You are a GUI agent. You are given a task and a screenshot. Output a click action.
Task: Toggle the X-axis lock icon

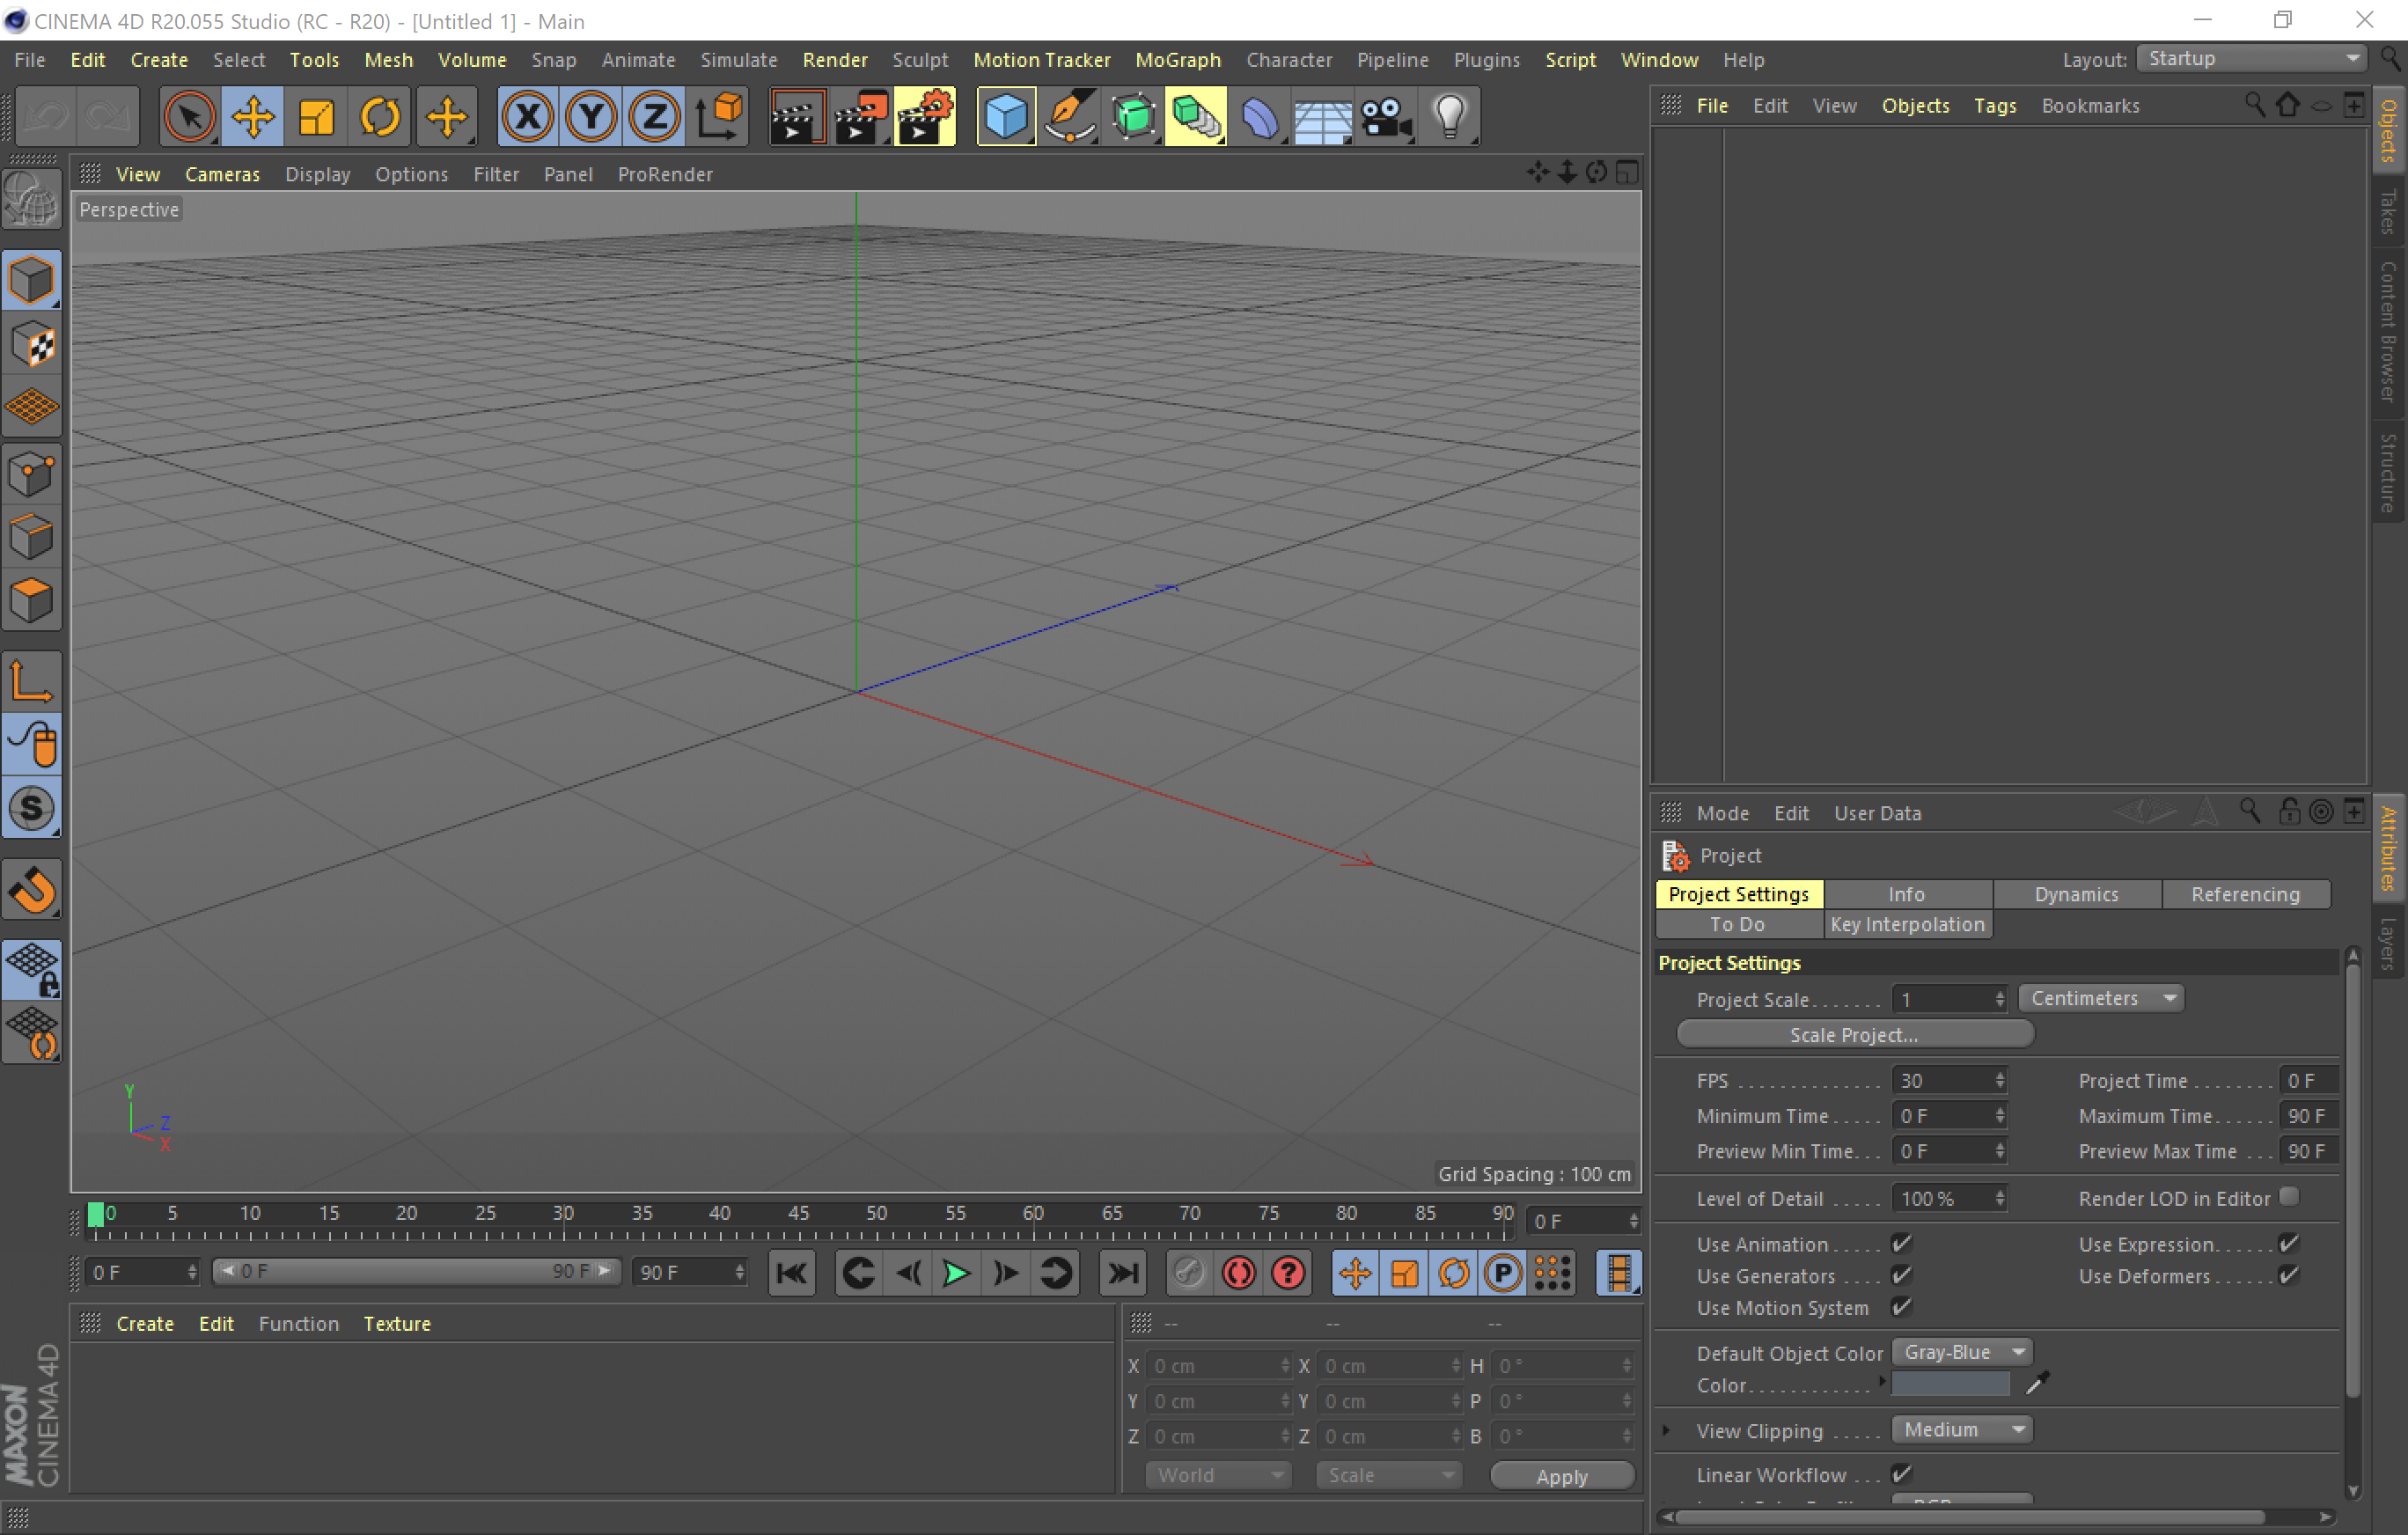(x=527, y=117)
